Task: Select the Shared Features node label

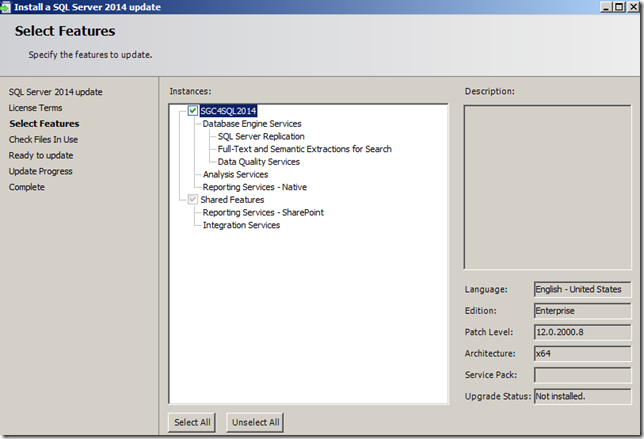Action: tap(232, 200)
